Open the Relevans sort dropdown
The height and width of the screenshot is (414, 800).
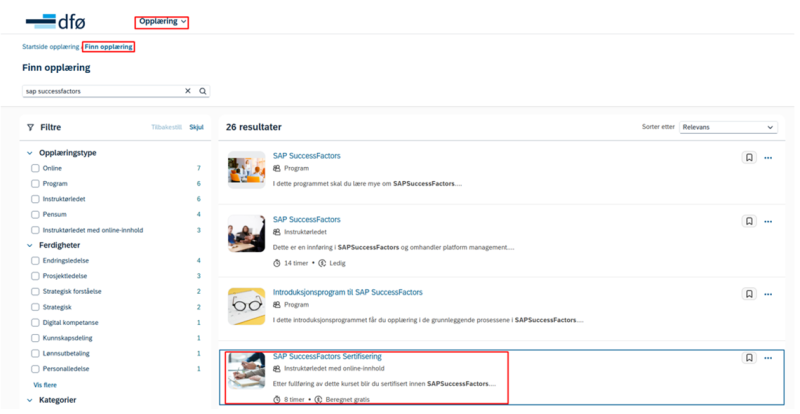tap(728, 127)
